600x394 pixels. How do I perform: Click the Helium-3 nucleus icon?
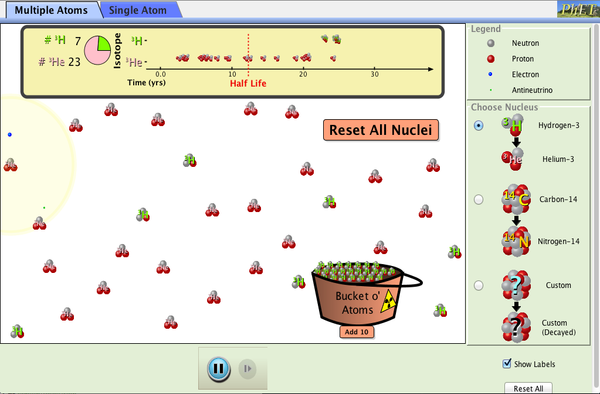[513, 159]
